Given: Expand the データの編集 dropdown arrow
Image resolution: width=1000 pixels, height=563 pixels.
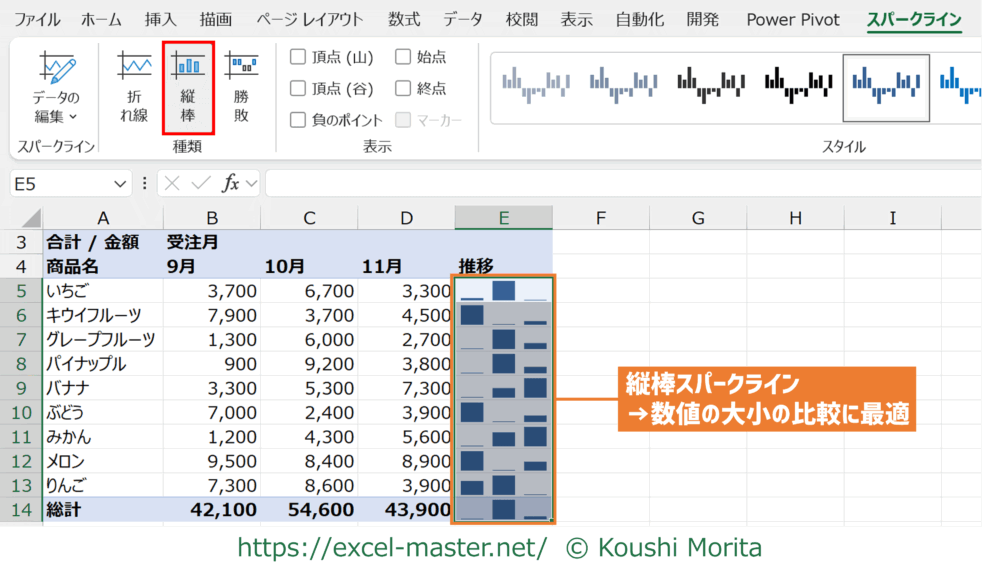Looking at the screenshot, I should click(x=74, y=116).
